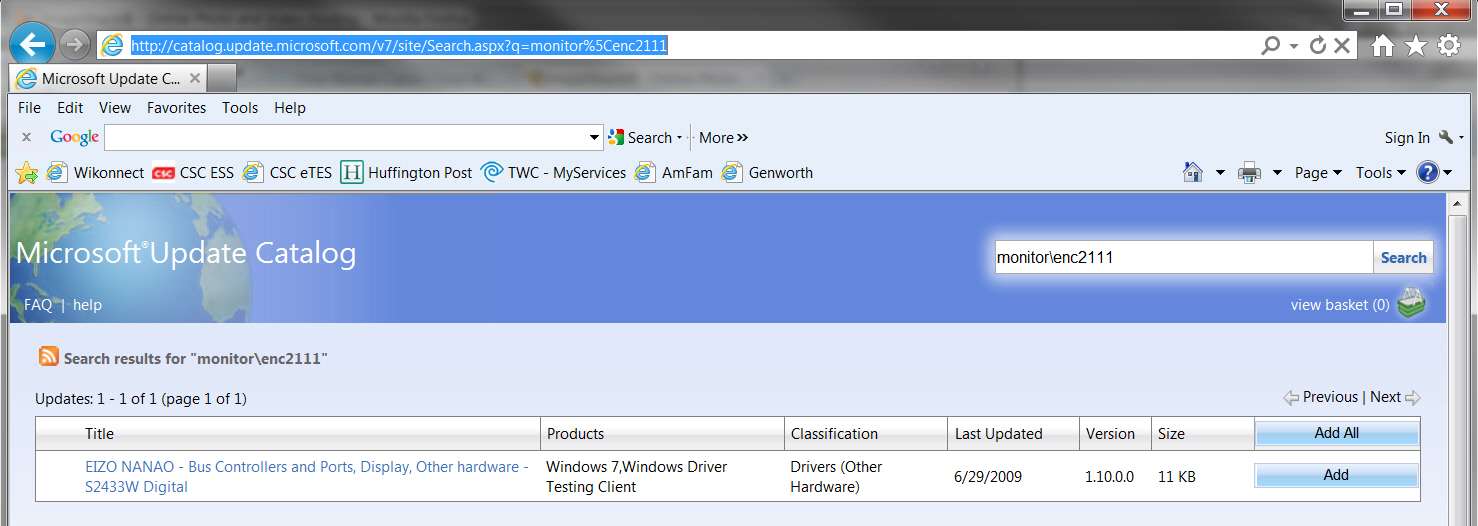Open the EIZO NANAO S2433W Digital link

[x=307, y=477]
